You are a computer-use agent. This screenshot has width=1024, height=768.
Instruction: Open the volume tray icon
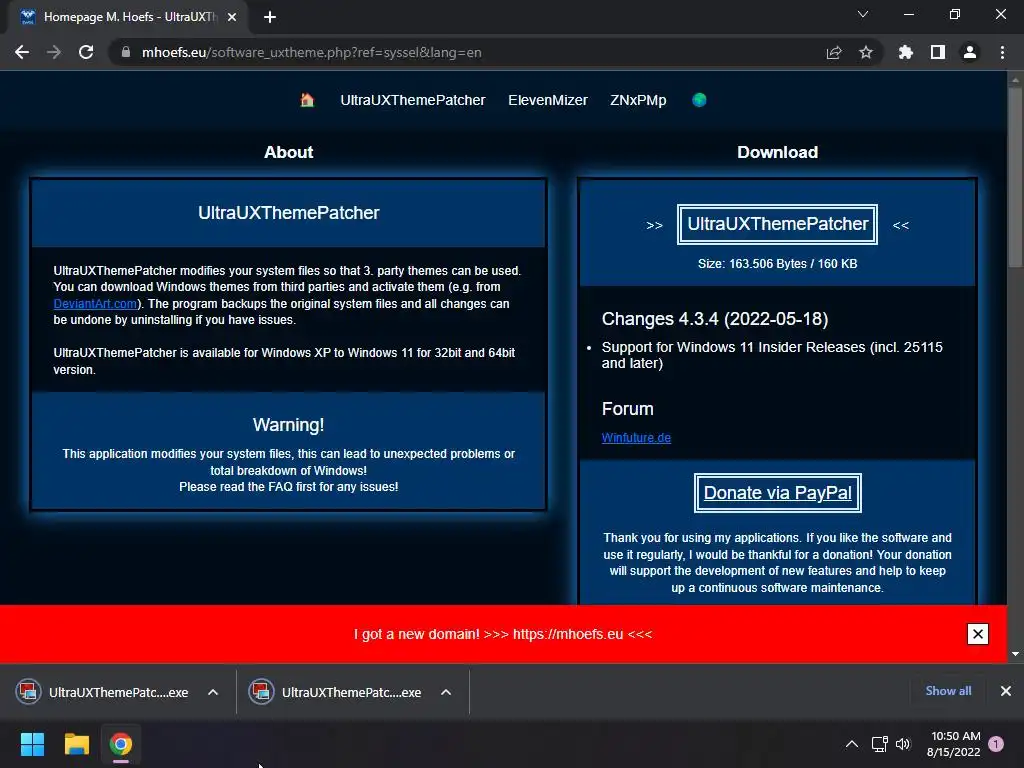(x=903, y=744)
